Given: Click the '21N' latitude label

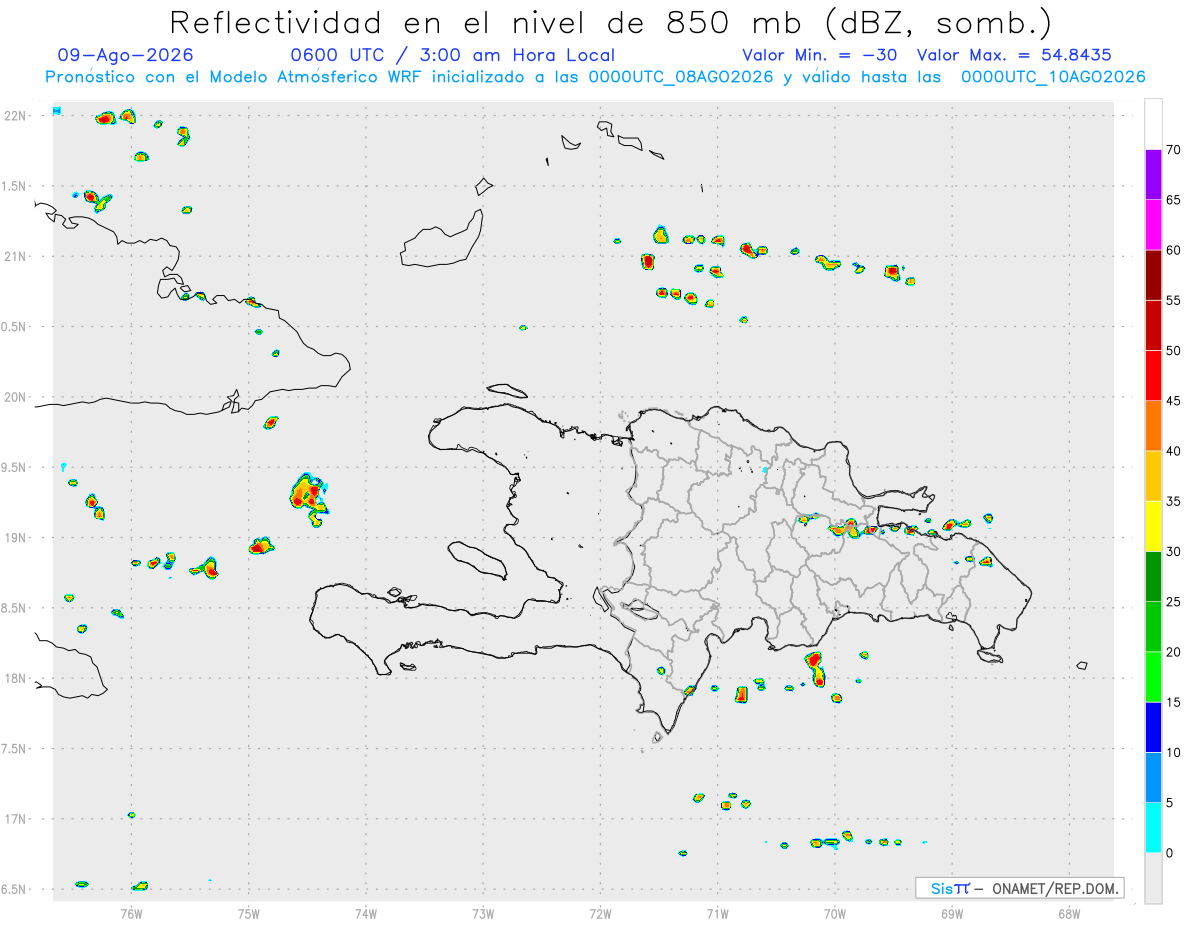Looking at the screenshot, I should pyautogui.click(x=15, y=256).
